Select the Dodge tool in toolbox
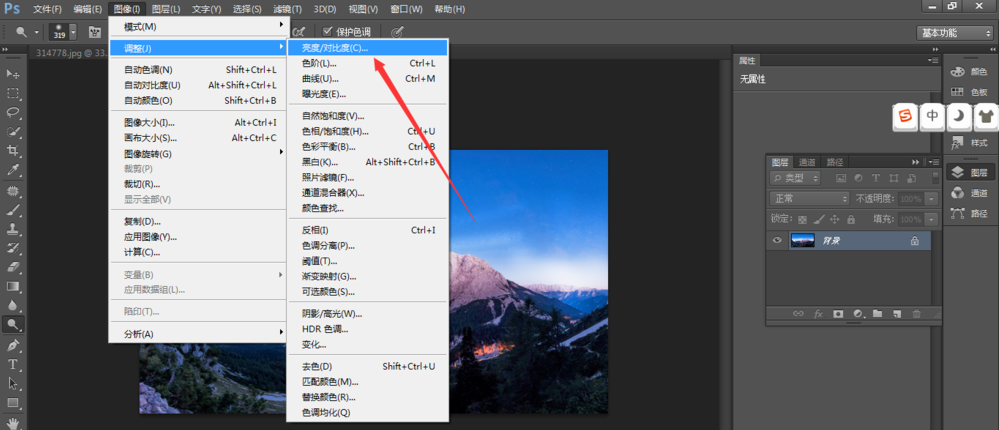The height and width of the screenshot is (430, 999). (x=13, y=324)
